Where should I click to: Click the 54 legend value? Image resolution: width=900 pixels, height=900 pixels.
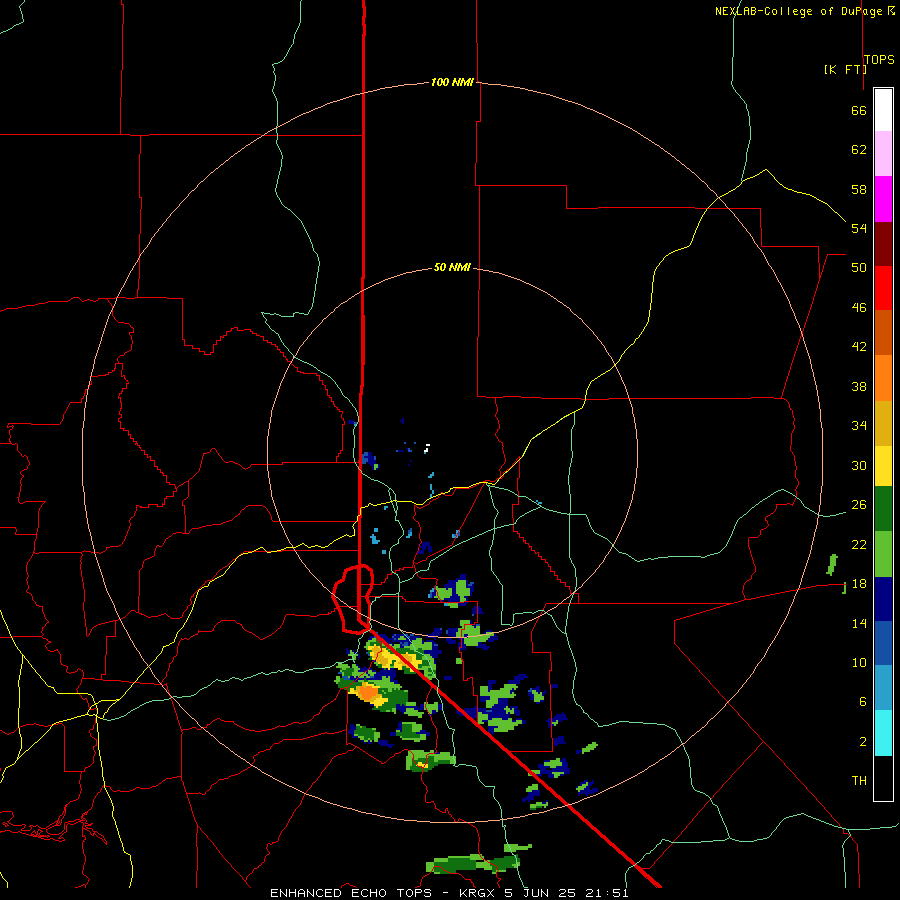tap(859, 228)
